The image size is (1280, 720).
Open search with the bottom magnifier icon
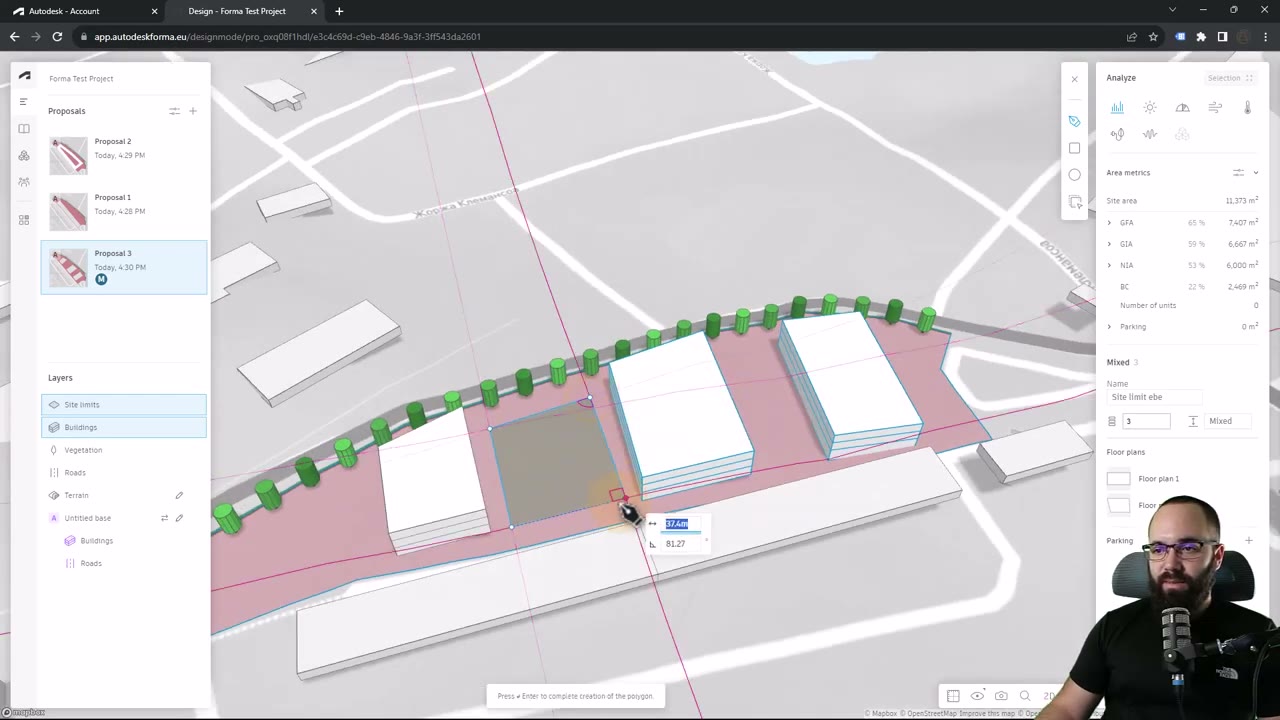pos(1025,696)
